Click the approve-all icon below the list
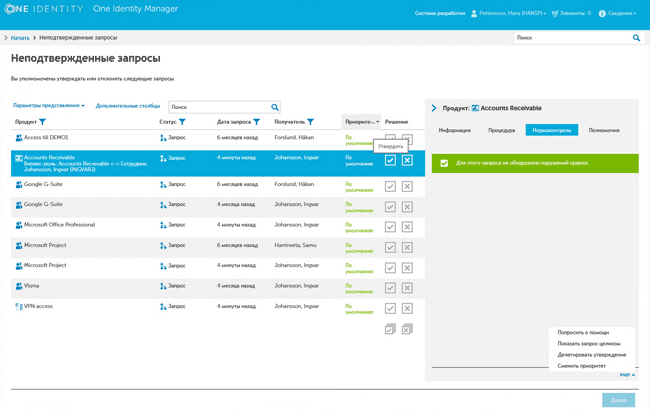Image resolution: width=650 pixels, height=410 pixels. [390, 329]
